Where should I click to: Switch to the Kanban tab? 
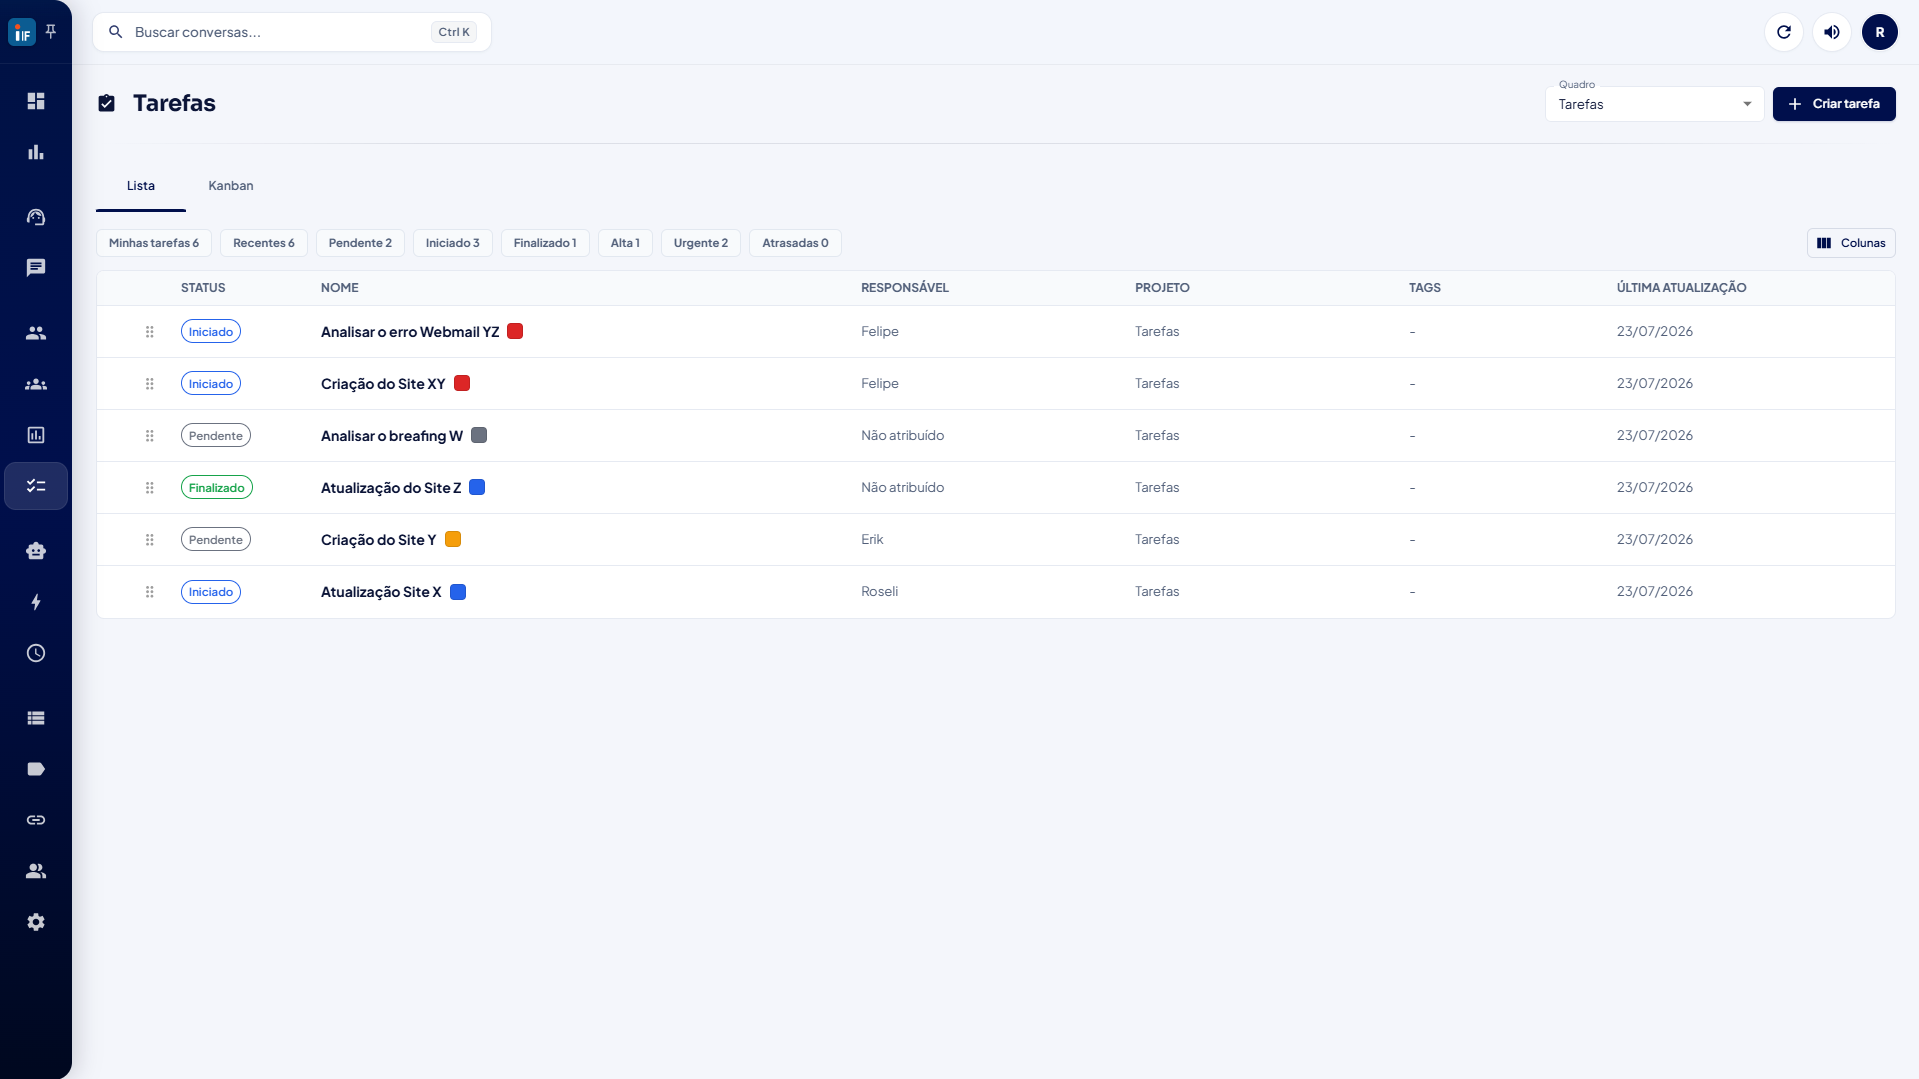coord(231,186)
